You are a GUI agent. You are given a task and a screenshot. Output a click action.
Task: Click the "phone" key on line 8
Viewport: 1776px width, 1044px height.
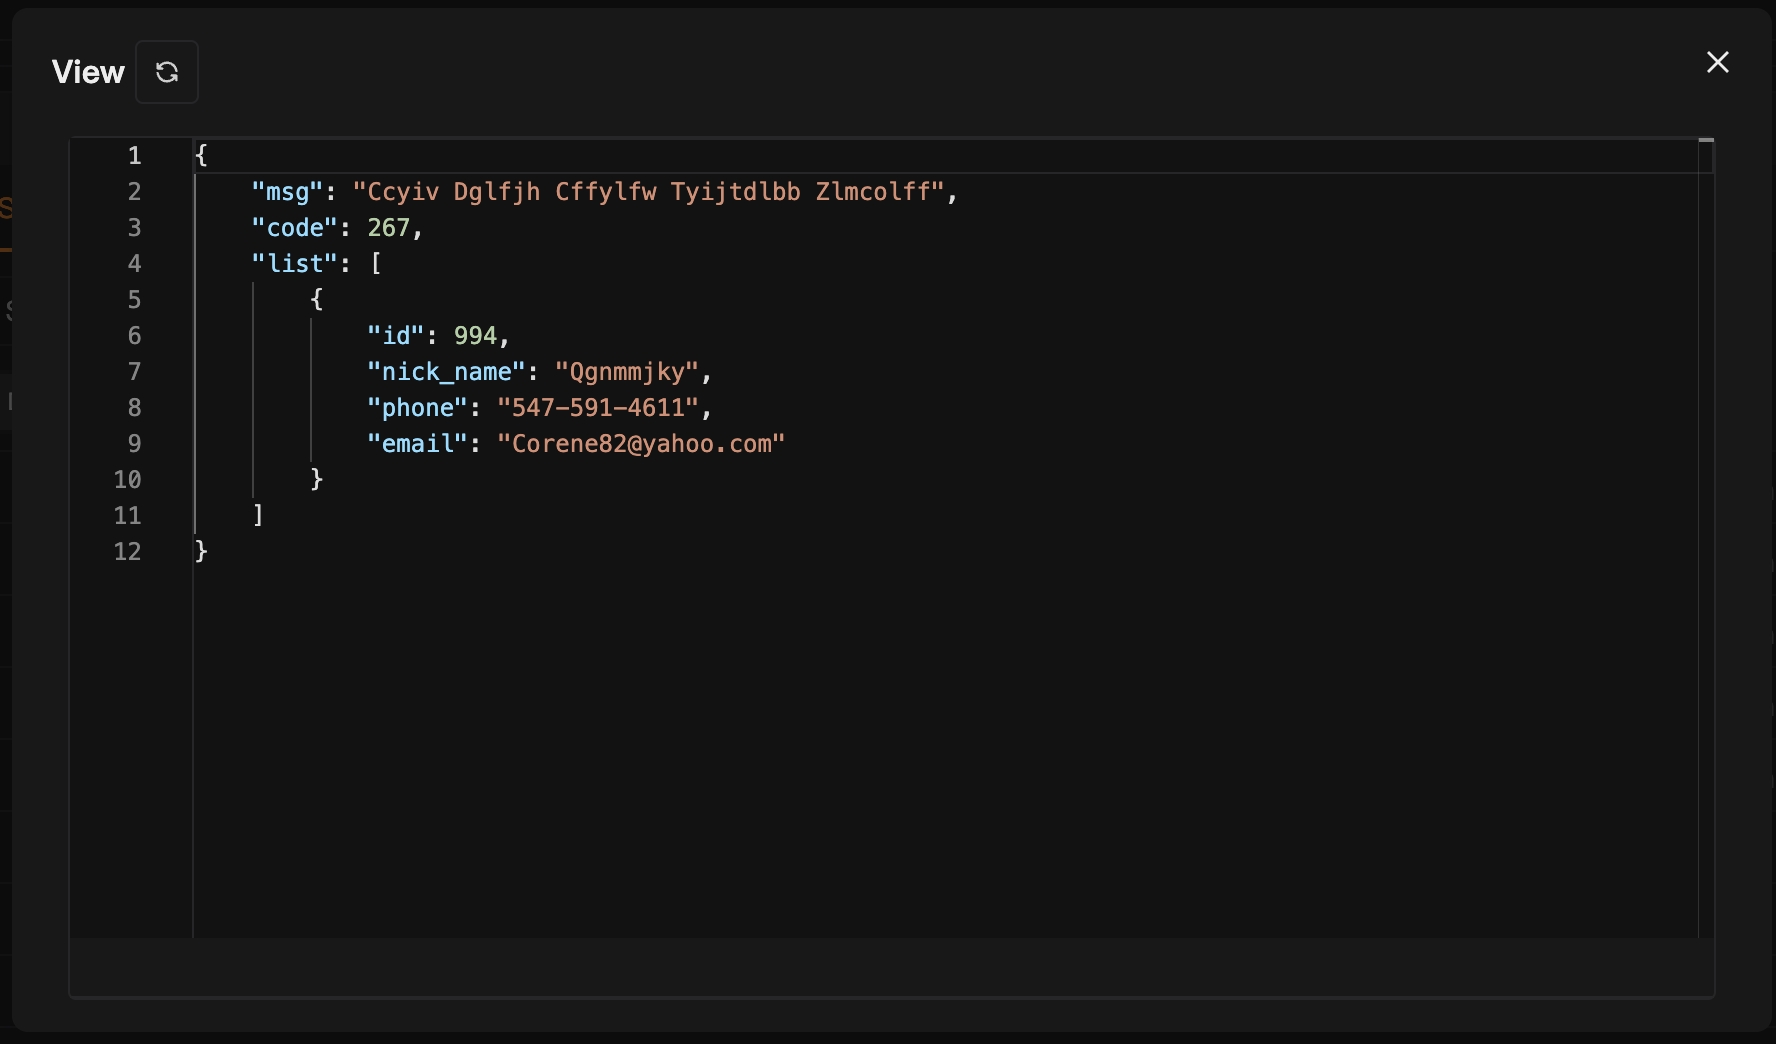coord(417,408)
